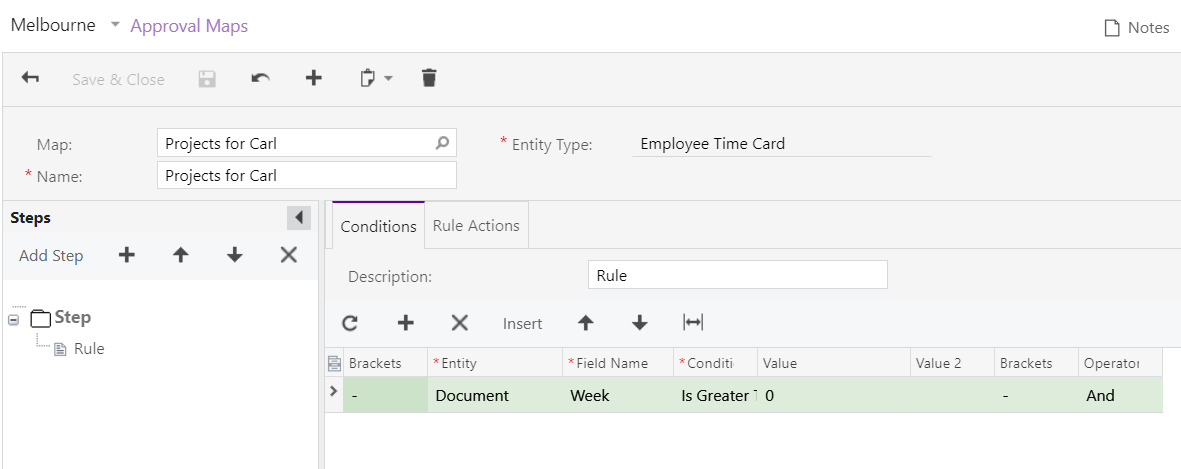Move the step down in the Steps panel
Image resolution: width=1181 pixels, height=469 pixels.
pyautogui.click(x=235, y=256)
